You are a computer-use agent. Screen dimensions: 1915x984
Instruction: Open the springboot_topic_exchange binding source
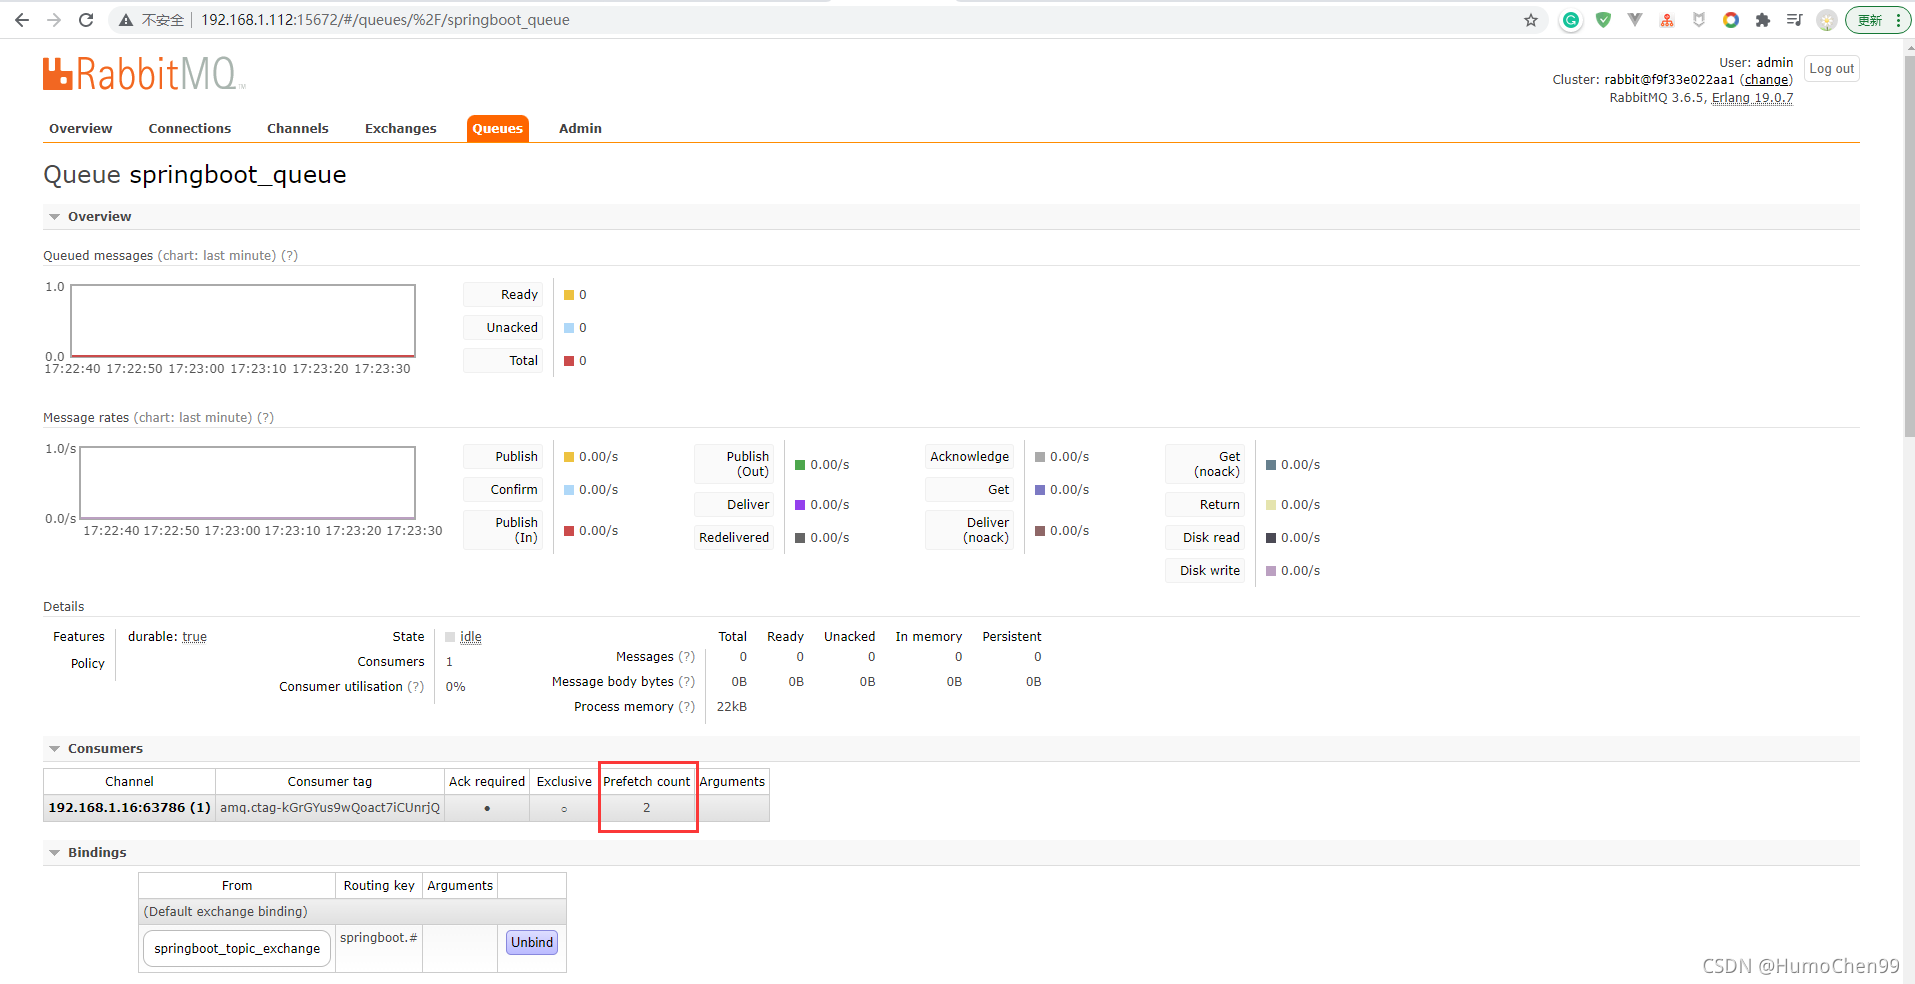pos(237,948)
